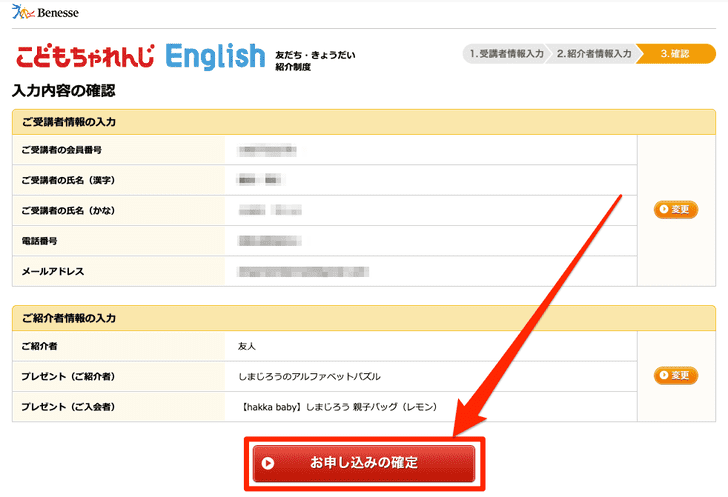Image resolution: width=728 pixels, height=497 pixels.
Task: Click blurred member number value
Action: coord(267,150)
